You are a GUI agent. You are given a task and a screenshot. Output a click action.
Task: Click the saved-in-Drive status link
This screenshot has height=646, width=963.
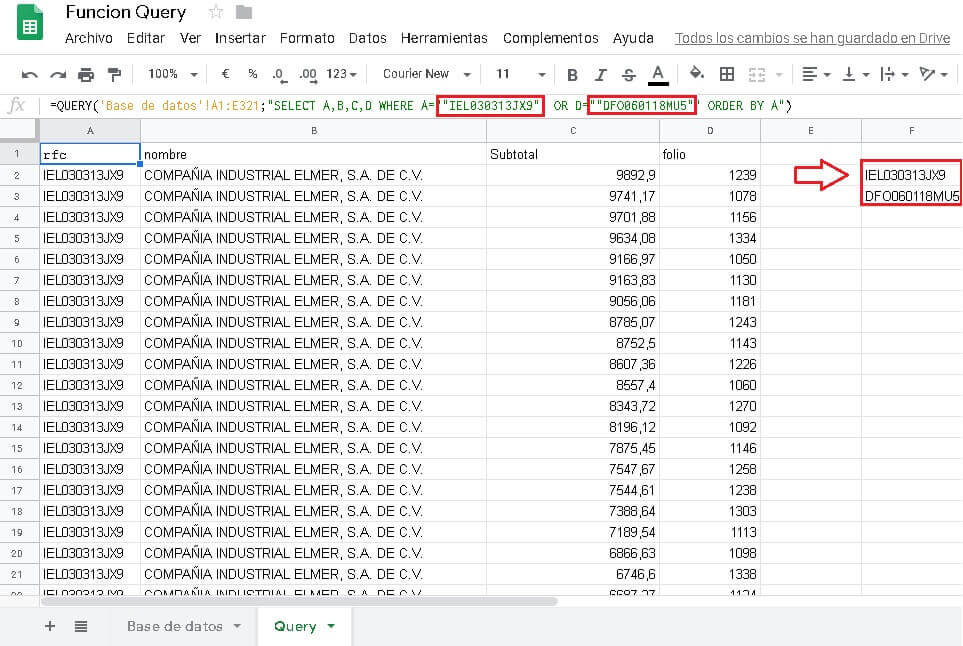812,38
